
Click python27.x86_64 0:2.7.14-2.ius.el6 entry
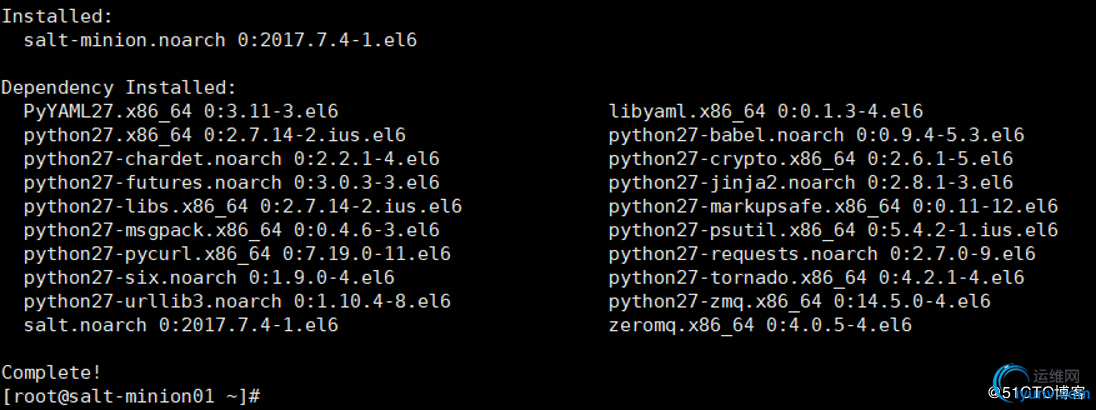click(215, 135)
